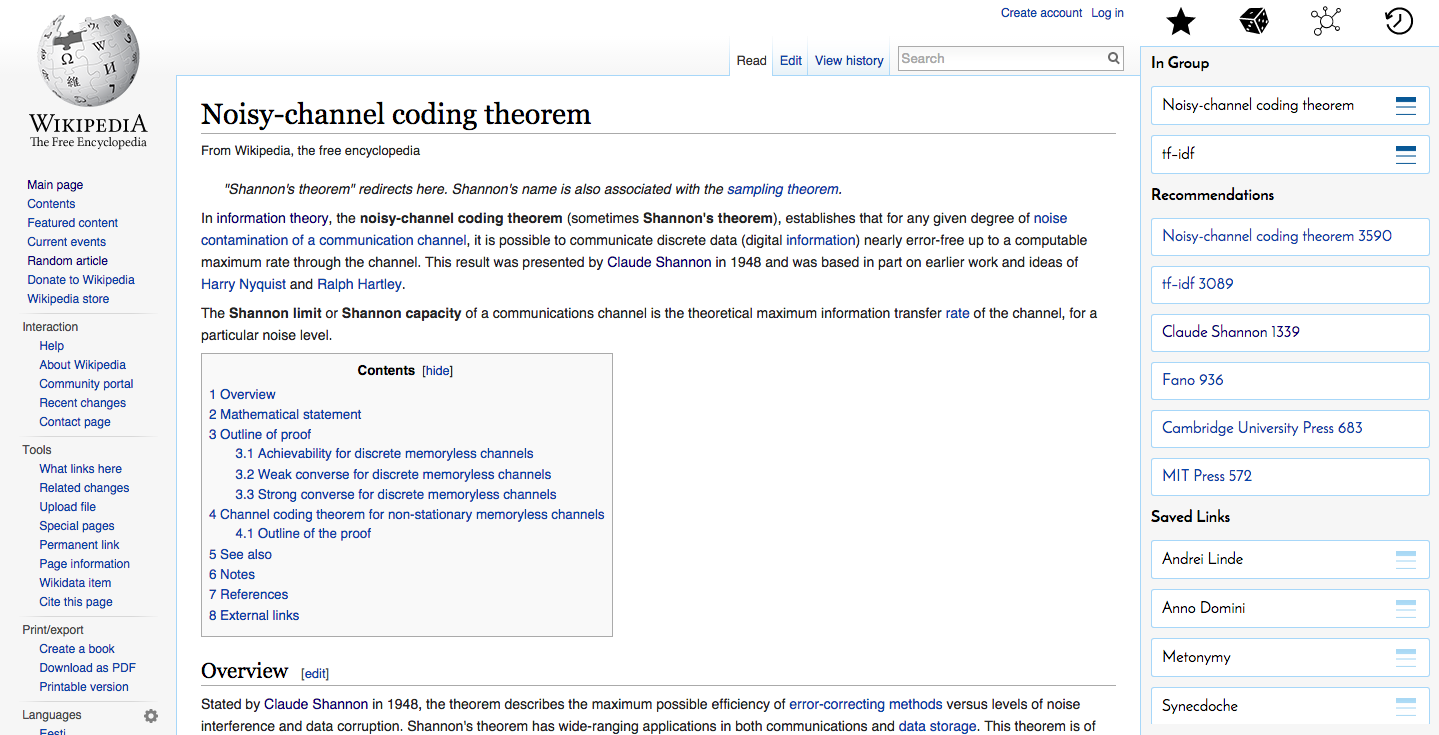This screenshot has height=735, width=1439.
Task: Open Featured content in sidebar
Action: tap(72, 223)
